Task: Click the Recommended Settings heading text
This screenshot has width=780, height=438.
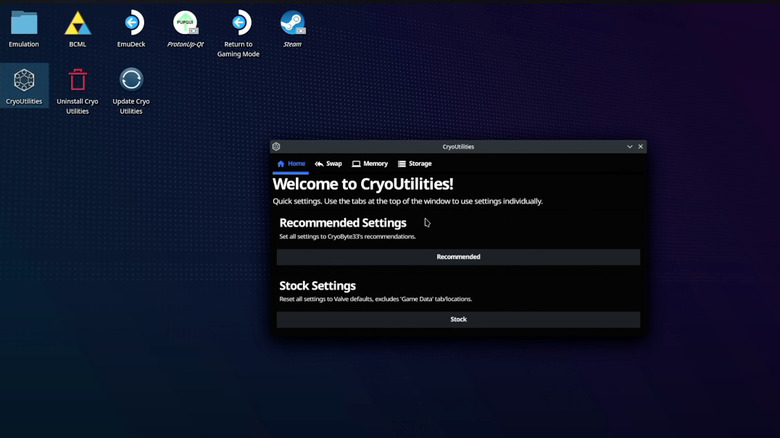Action: (343, 223)
